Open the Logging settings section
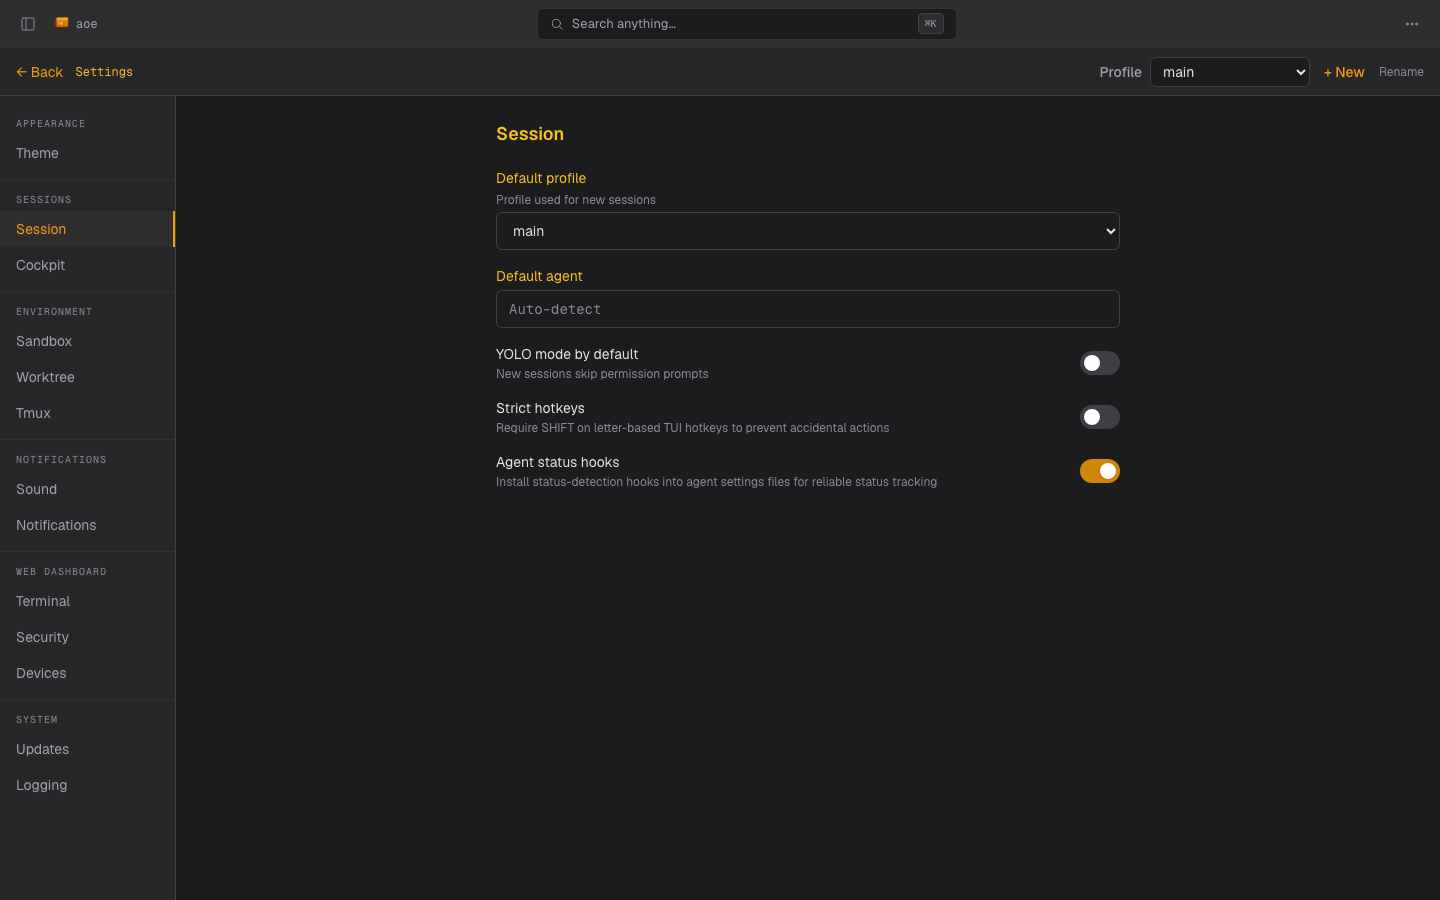 pyautogui.click(x=87, y=785)
